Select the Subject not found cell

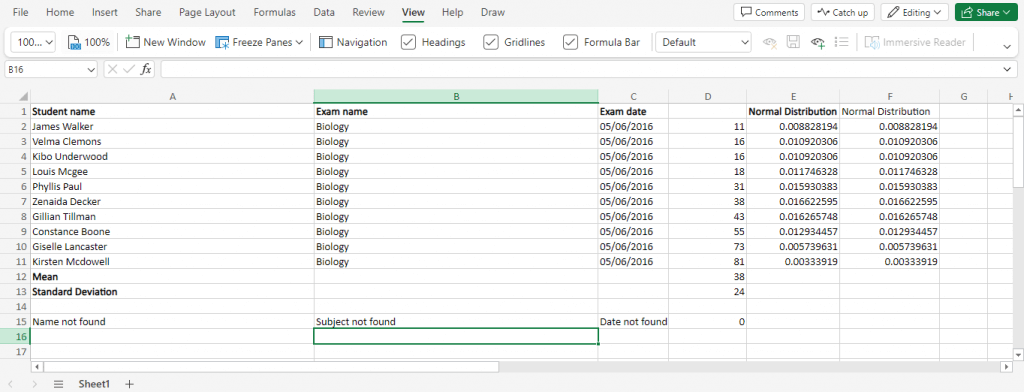click(456, 322)
